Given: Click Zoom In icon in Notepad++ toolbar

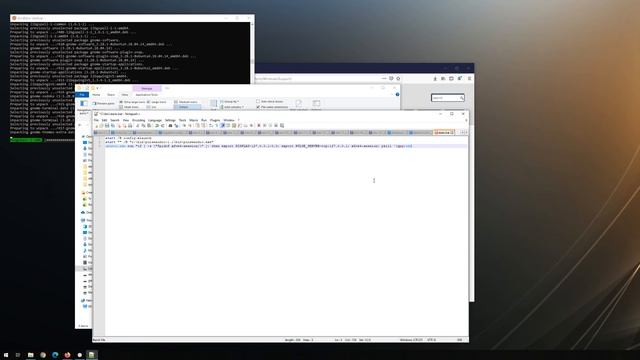Looking at the screenshot, I should (184, 126).
